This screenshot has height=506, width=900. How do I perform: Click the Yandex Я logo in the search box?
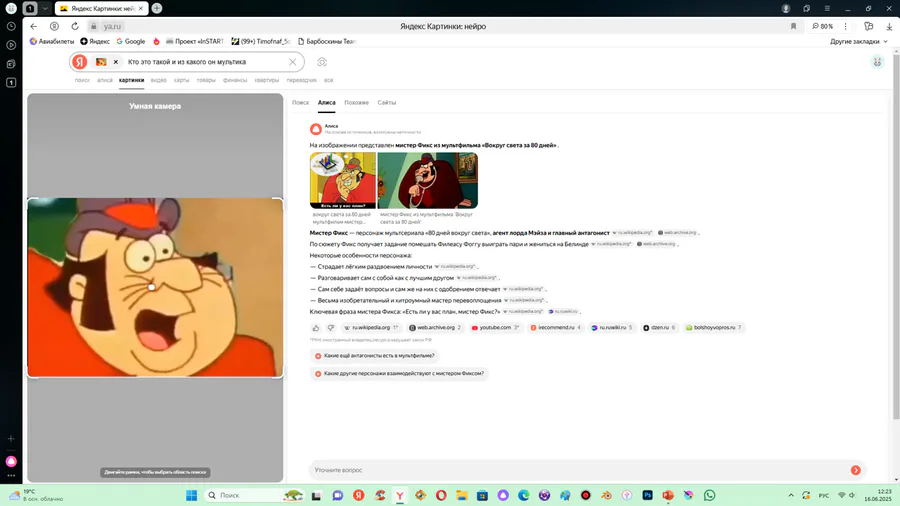80,62
